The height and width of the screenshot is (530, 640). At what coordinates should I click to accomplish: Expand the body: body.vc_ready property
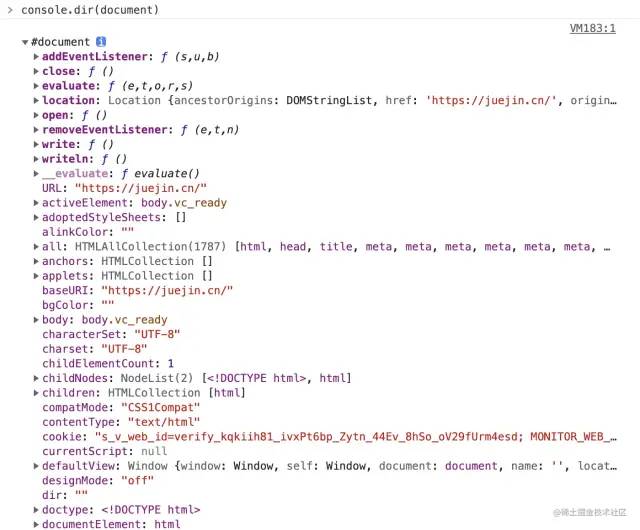[x=36, y=320]
